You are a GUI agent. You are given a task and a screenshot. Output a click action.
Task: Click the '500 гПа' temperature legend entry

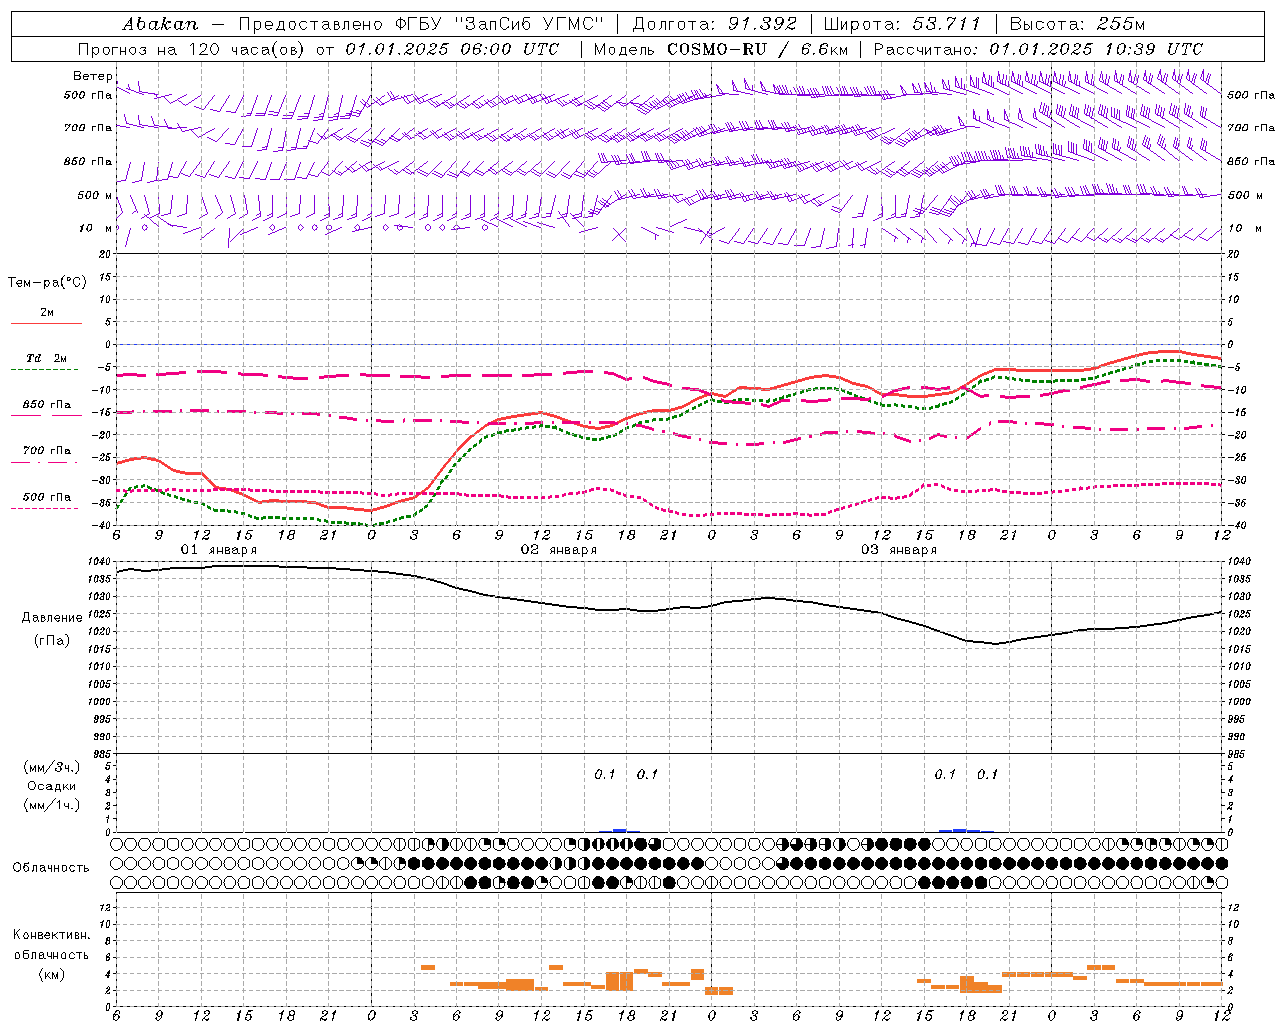pos(47,497)
